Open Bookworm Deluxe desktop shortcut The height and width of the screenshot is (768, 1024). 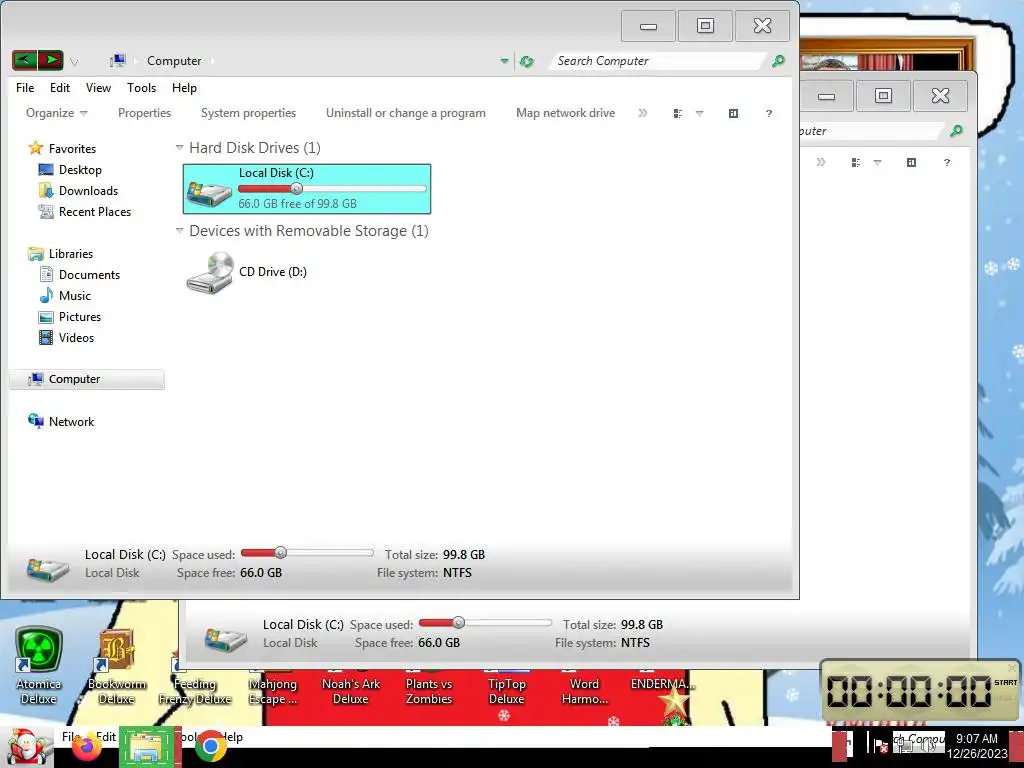(116, 665)
